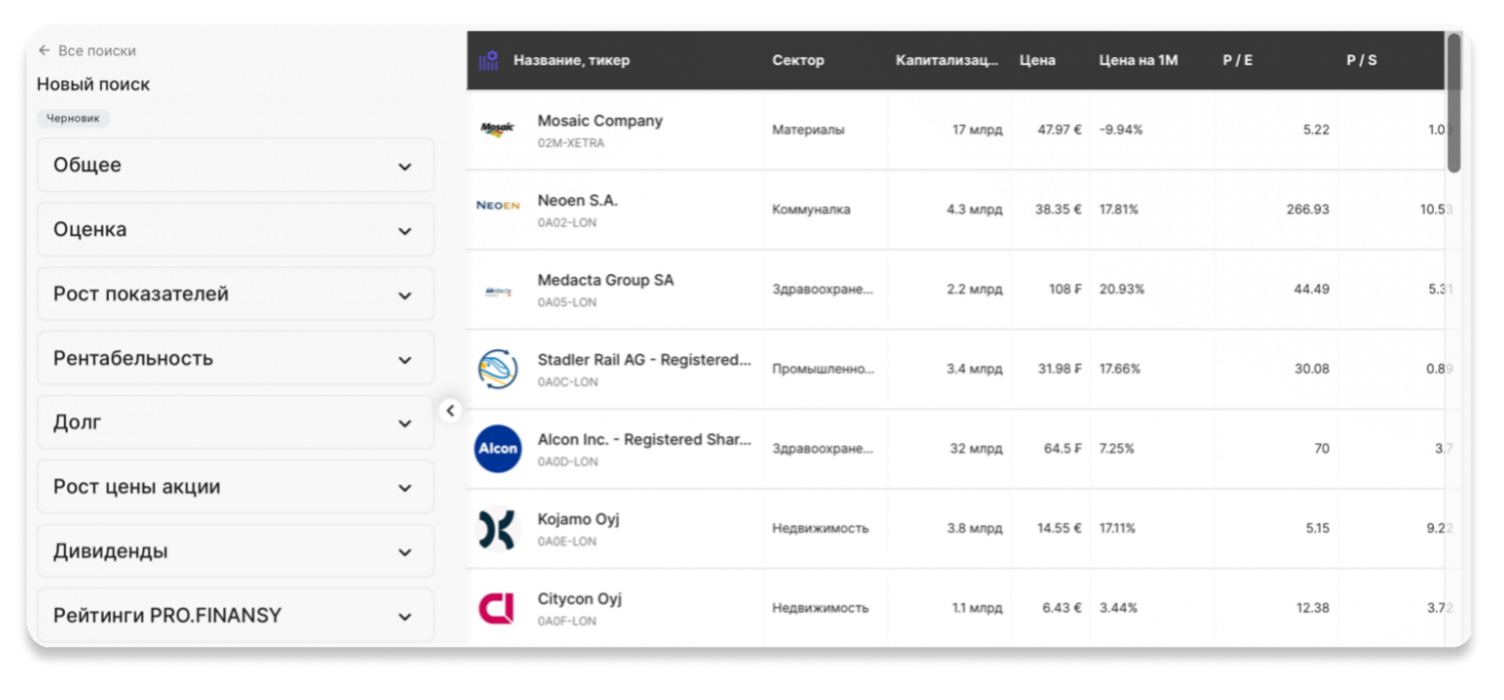Screen dimensions: 1504x700
Task: Click the vertical scrollbar thumb of the table
Action: [x=1454, y=103]
